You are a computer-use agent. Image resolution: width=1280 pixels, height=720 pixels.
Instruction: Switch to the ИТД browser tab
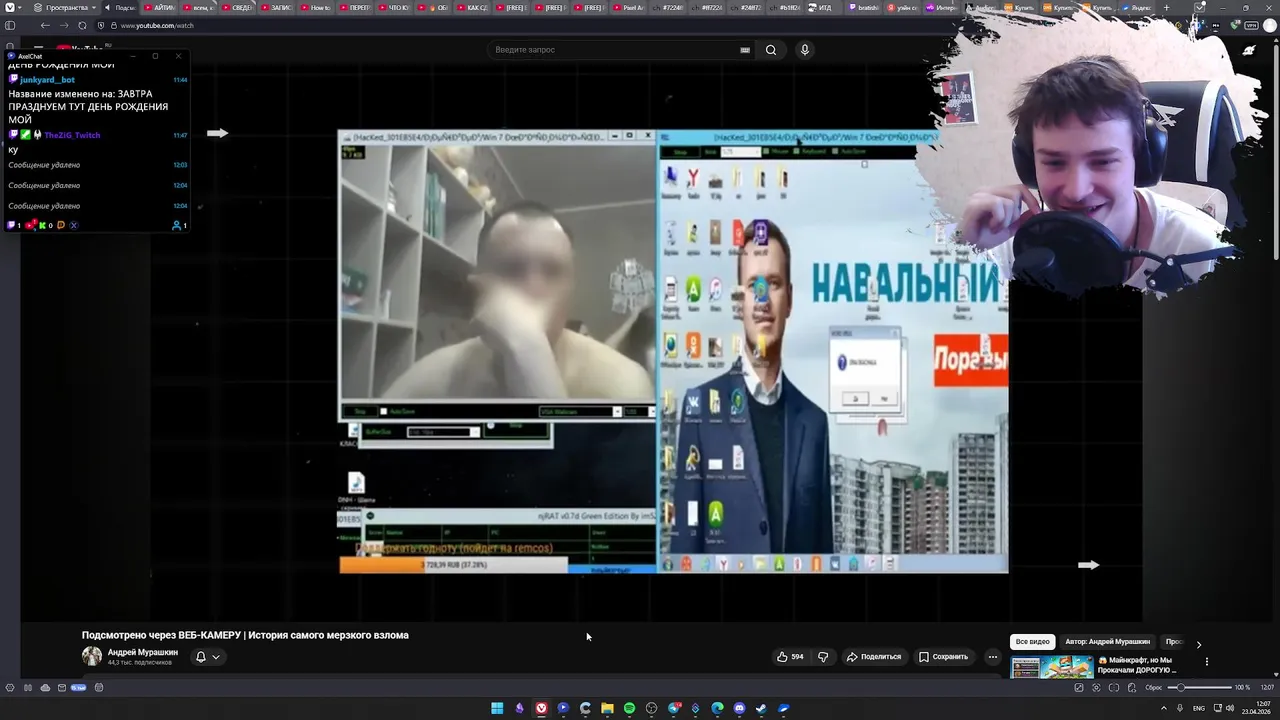[x=824, y=7]
